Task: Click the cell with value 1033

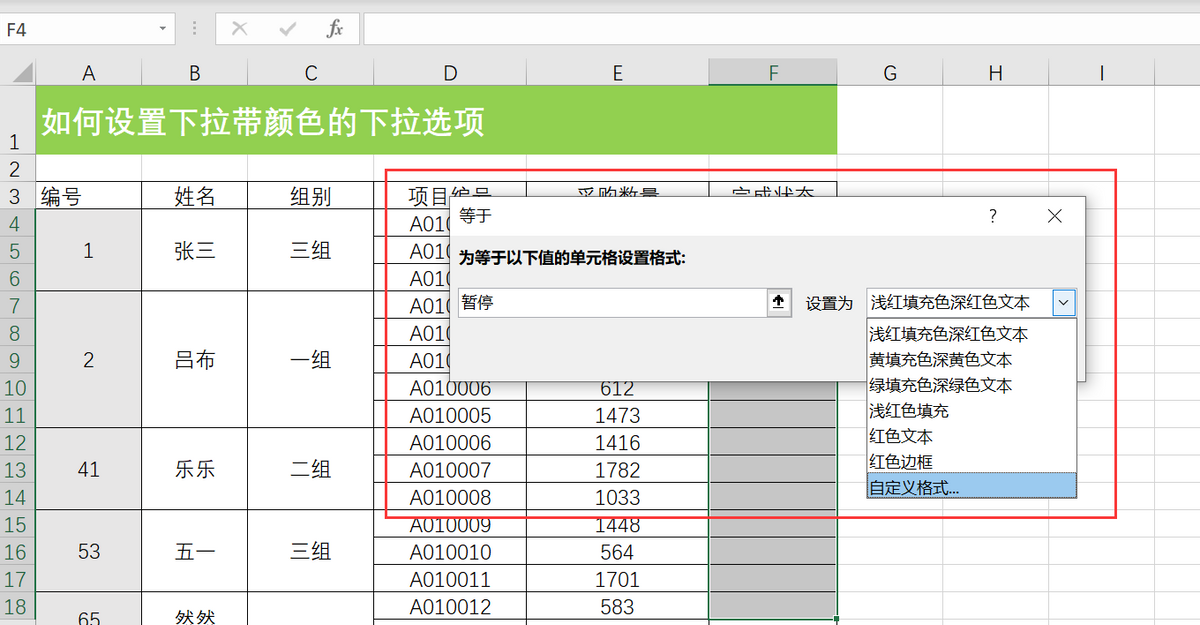Action: [617, 496]
